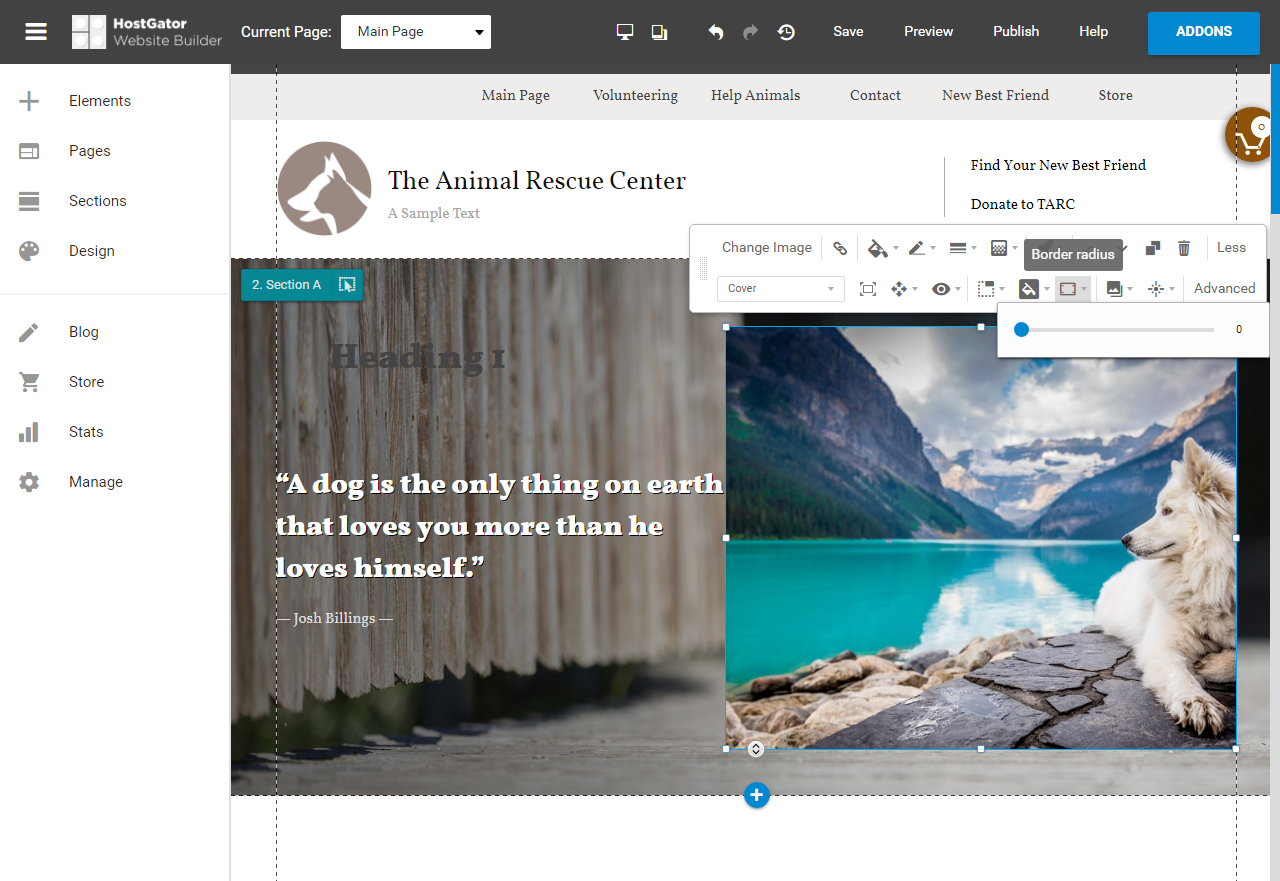Open Design in the left sidebar

pyautogui.click(x=91, y=251)
